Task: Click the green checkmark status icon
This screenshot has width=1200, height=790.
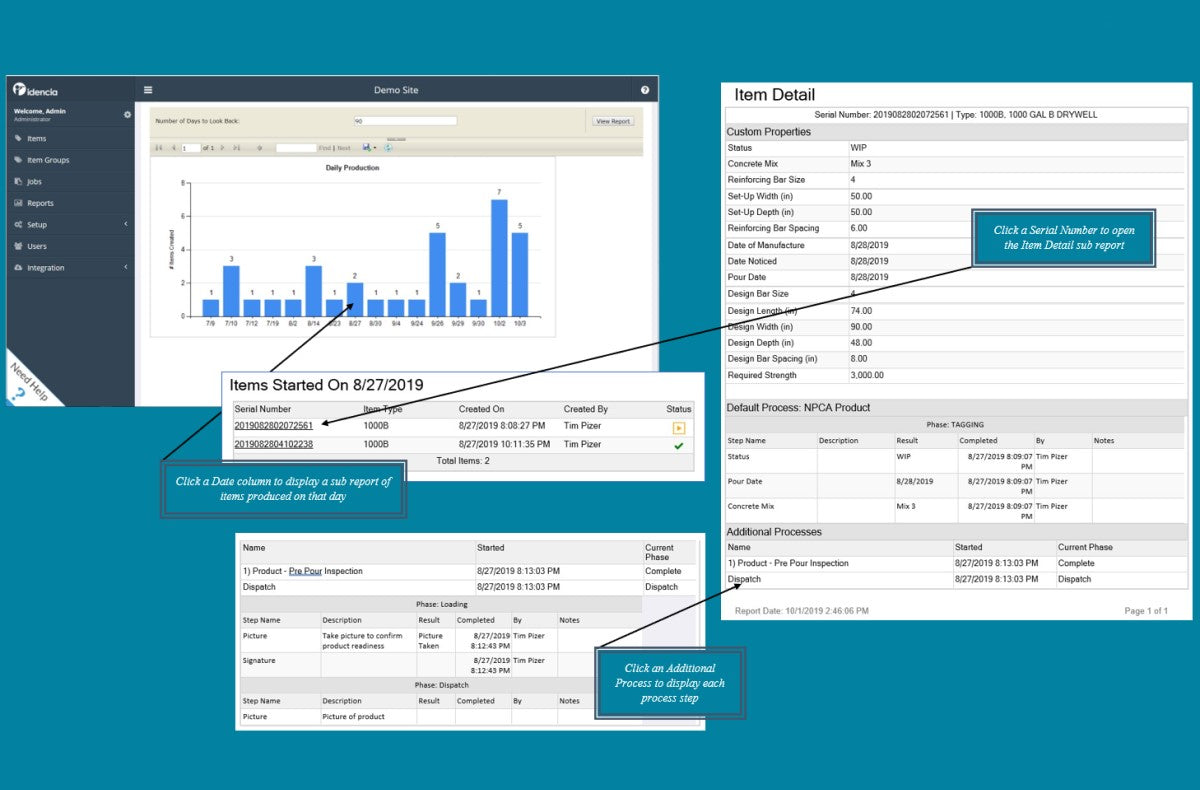Action: 679,445
